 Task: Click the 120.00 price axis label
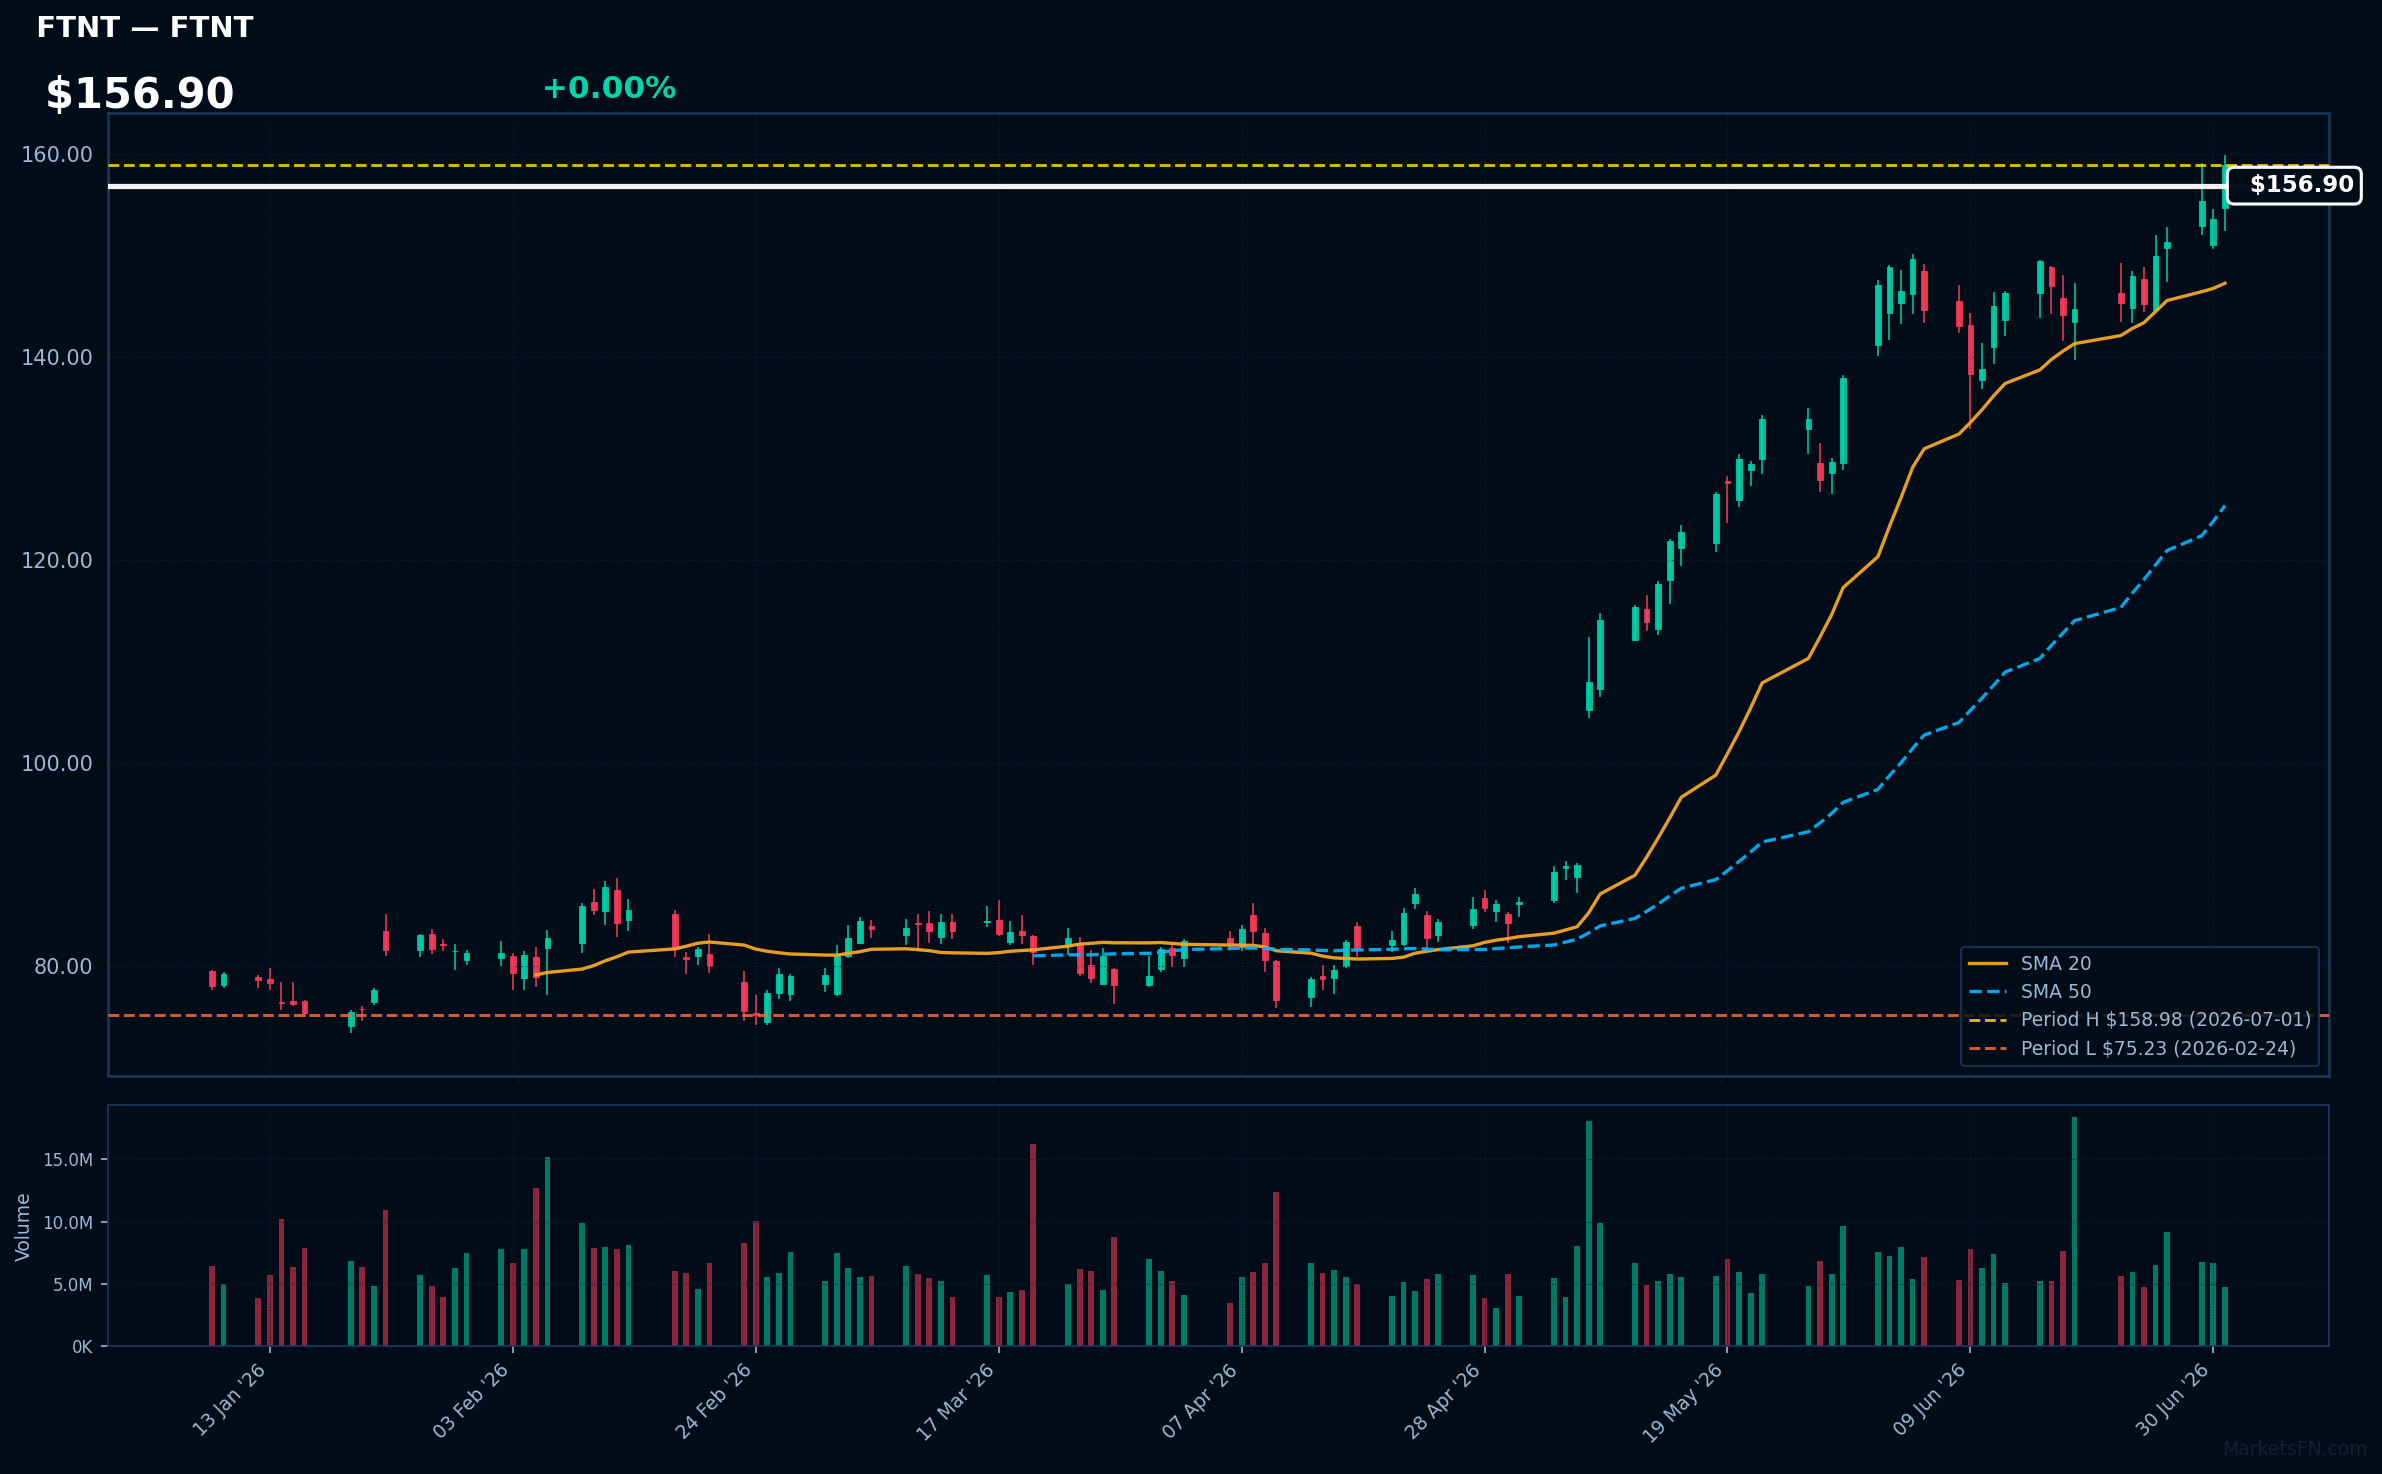coord(57,561)
